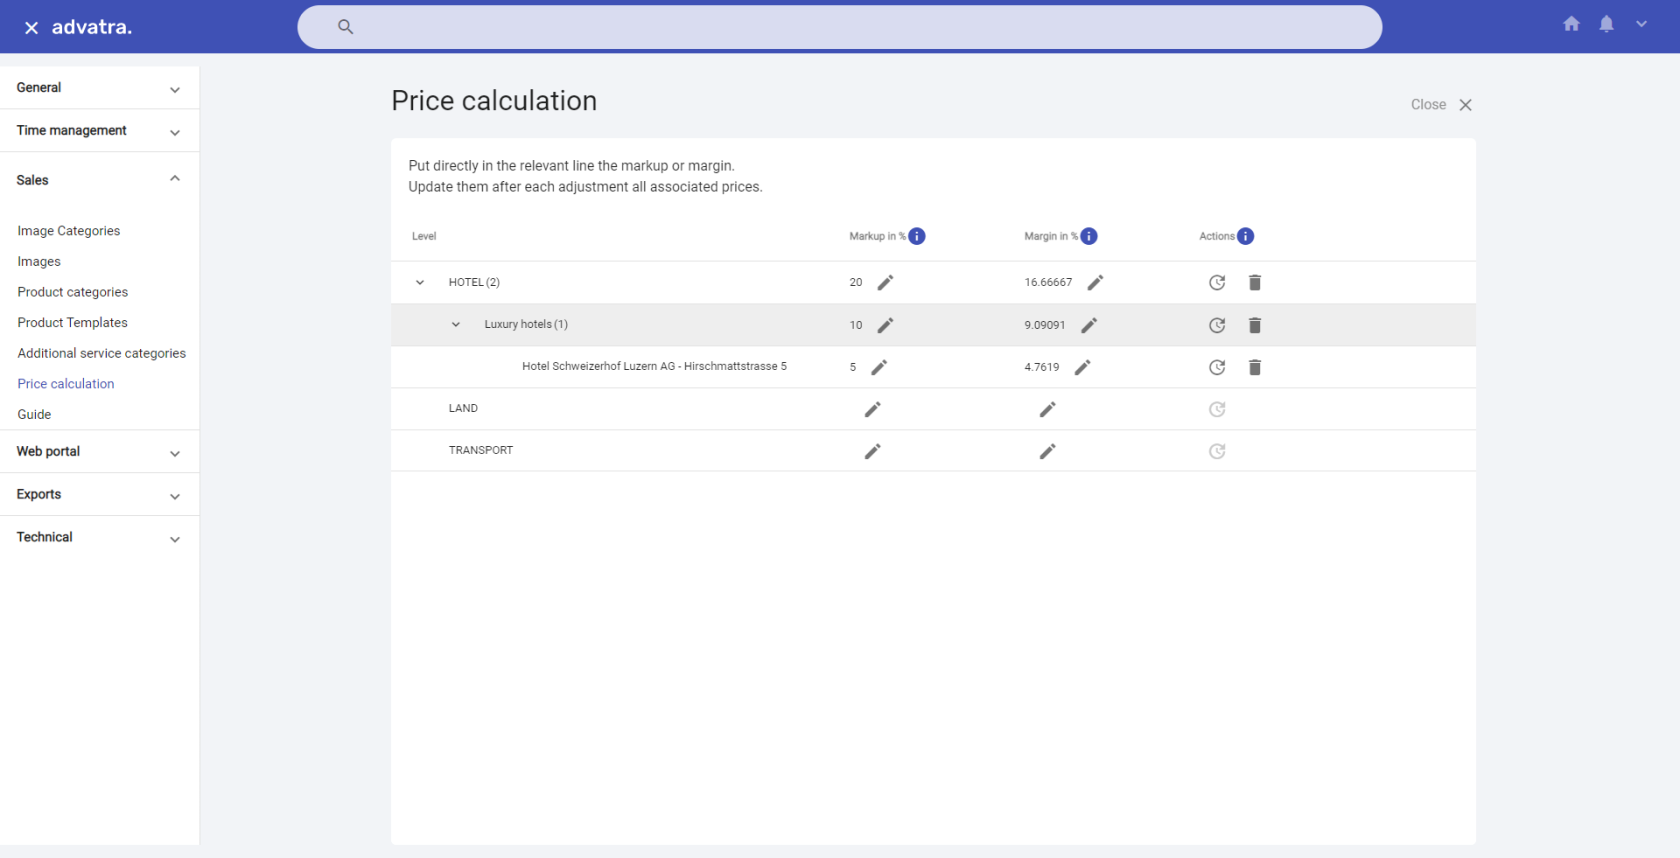Edit margin for LAND row

pyautogui.click(x=1047, y=409)
